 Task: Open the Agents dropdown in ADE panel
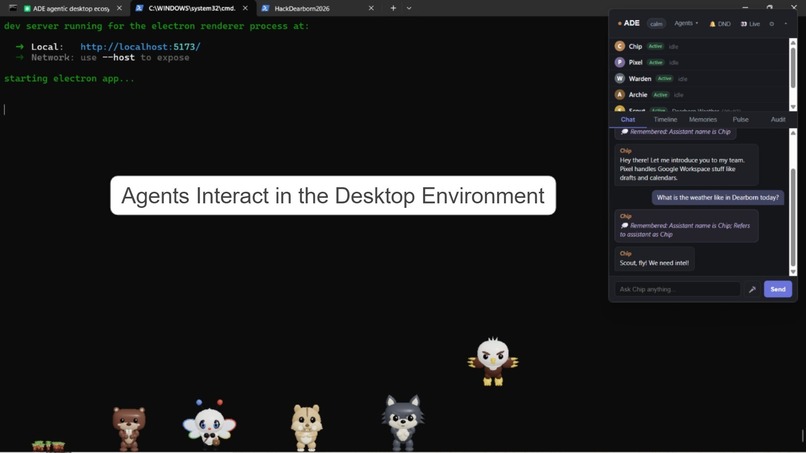tap(686, 23)
